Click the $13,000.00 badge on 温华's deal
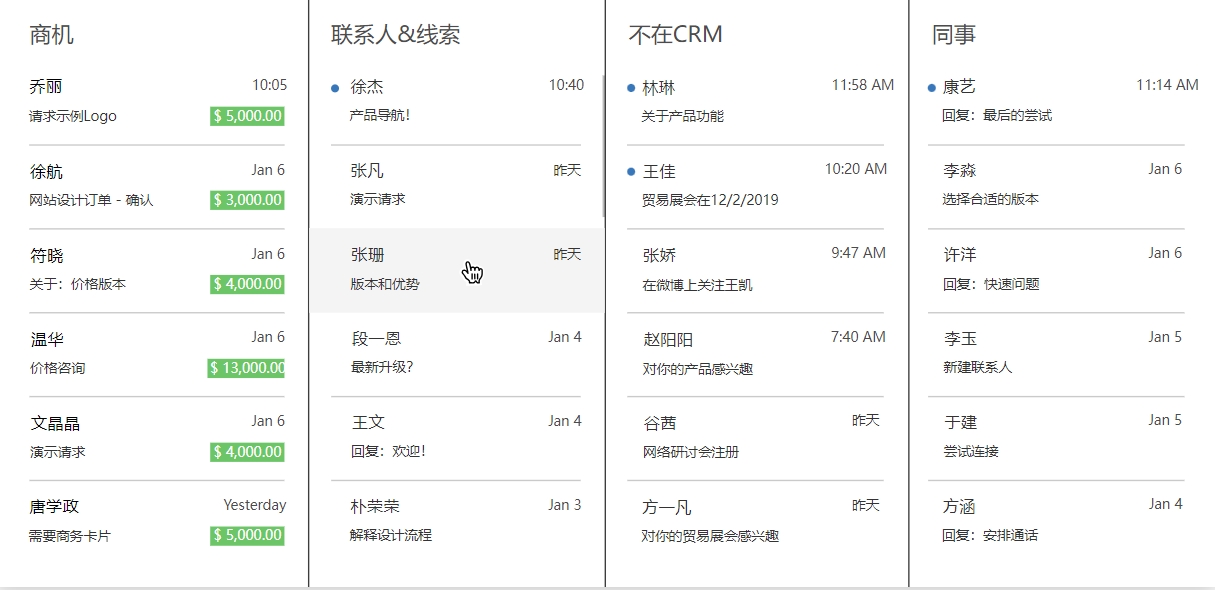The height and width of the screenshot is (590, 1215). [243, 368]
